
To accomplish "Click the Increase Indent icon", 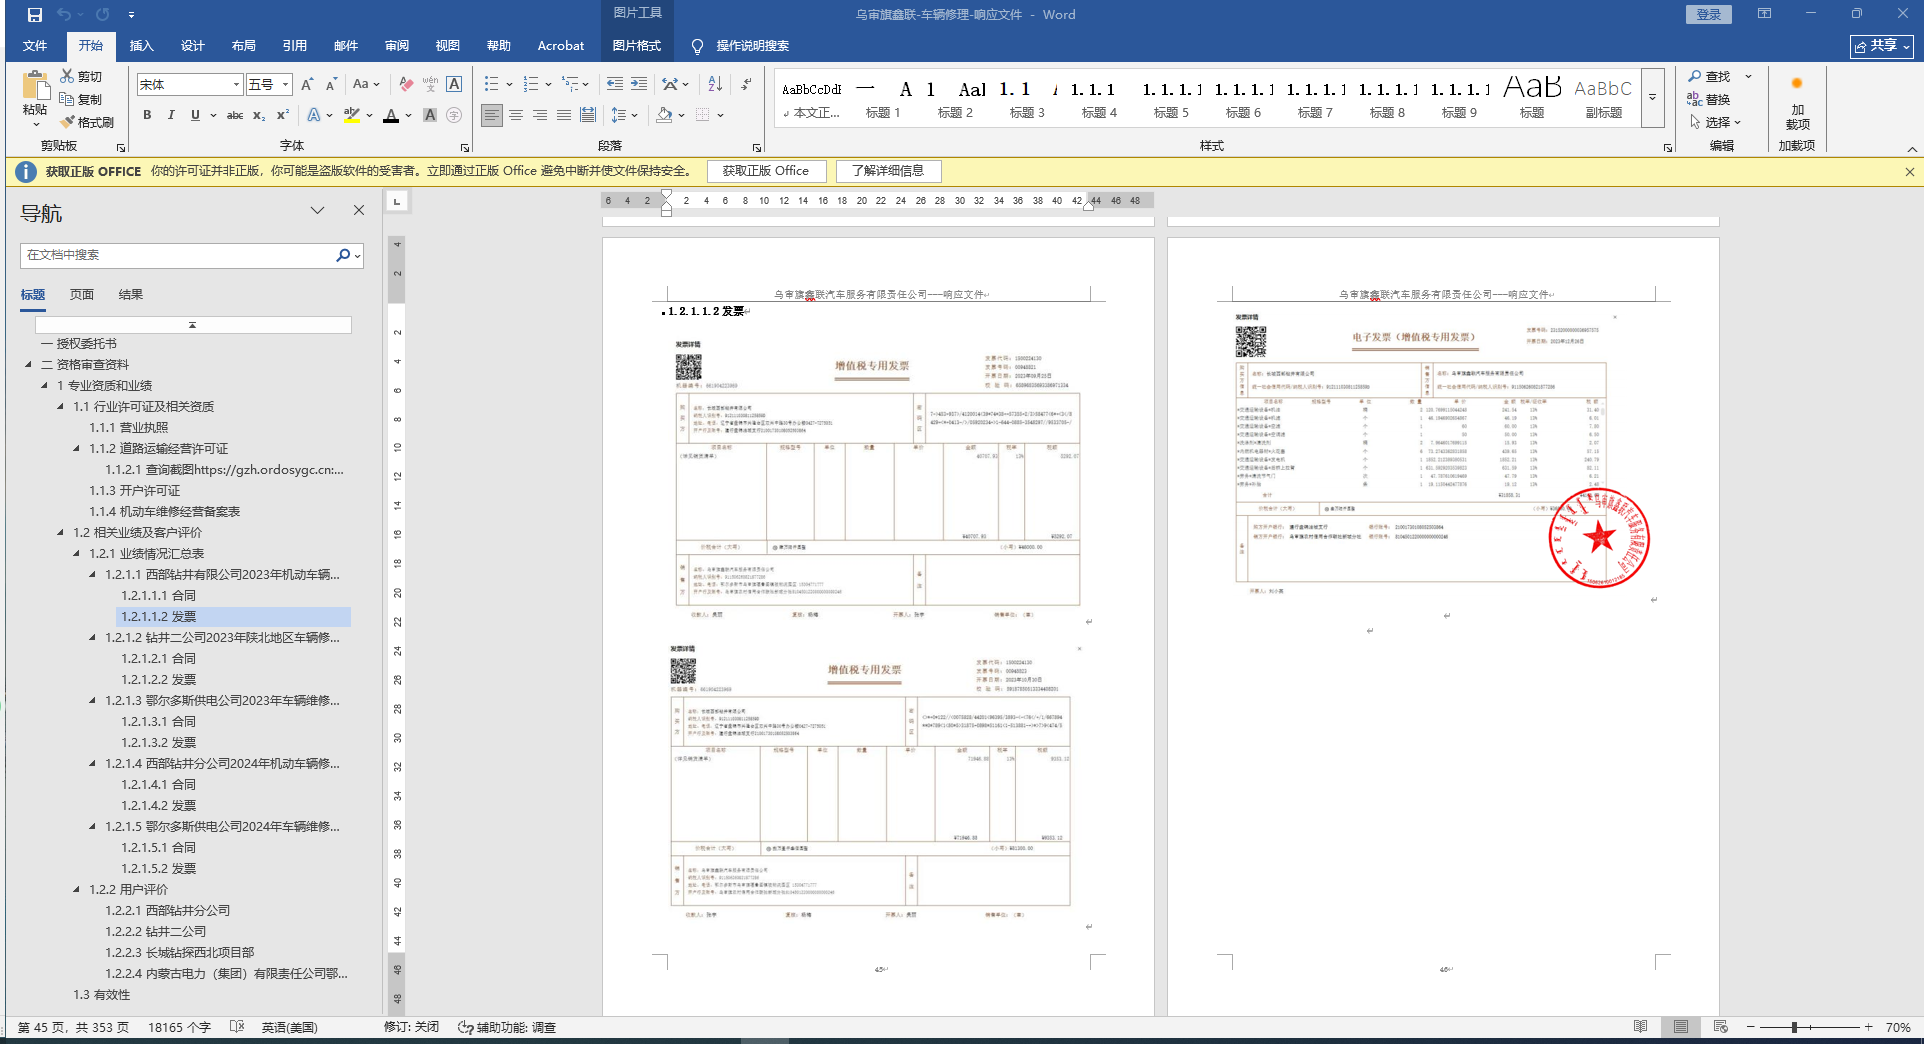I will pyautogui.click(x=638, y=85).
